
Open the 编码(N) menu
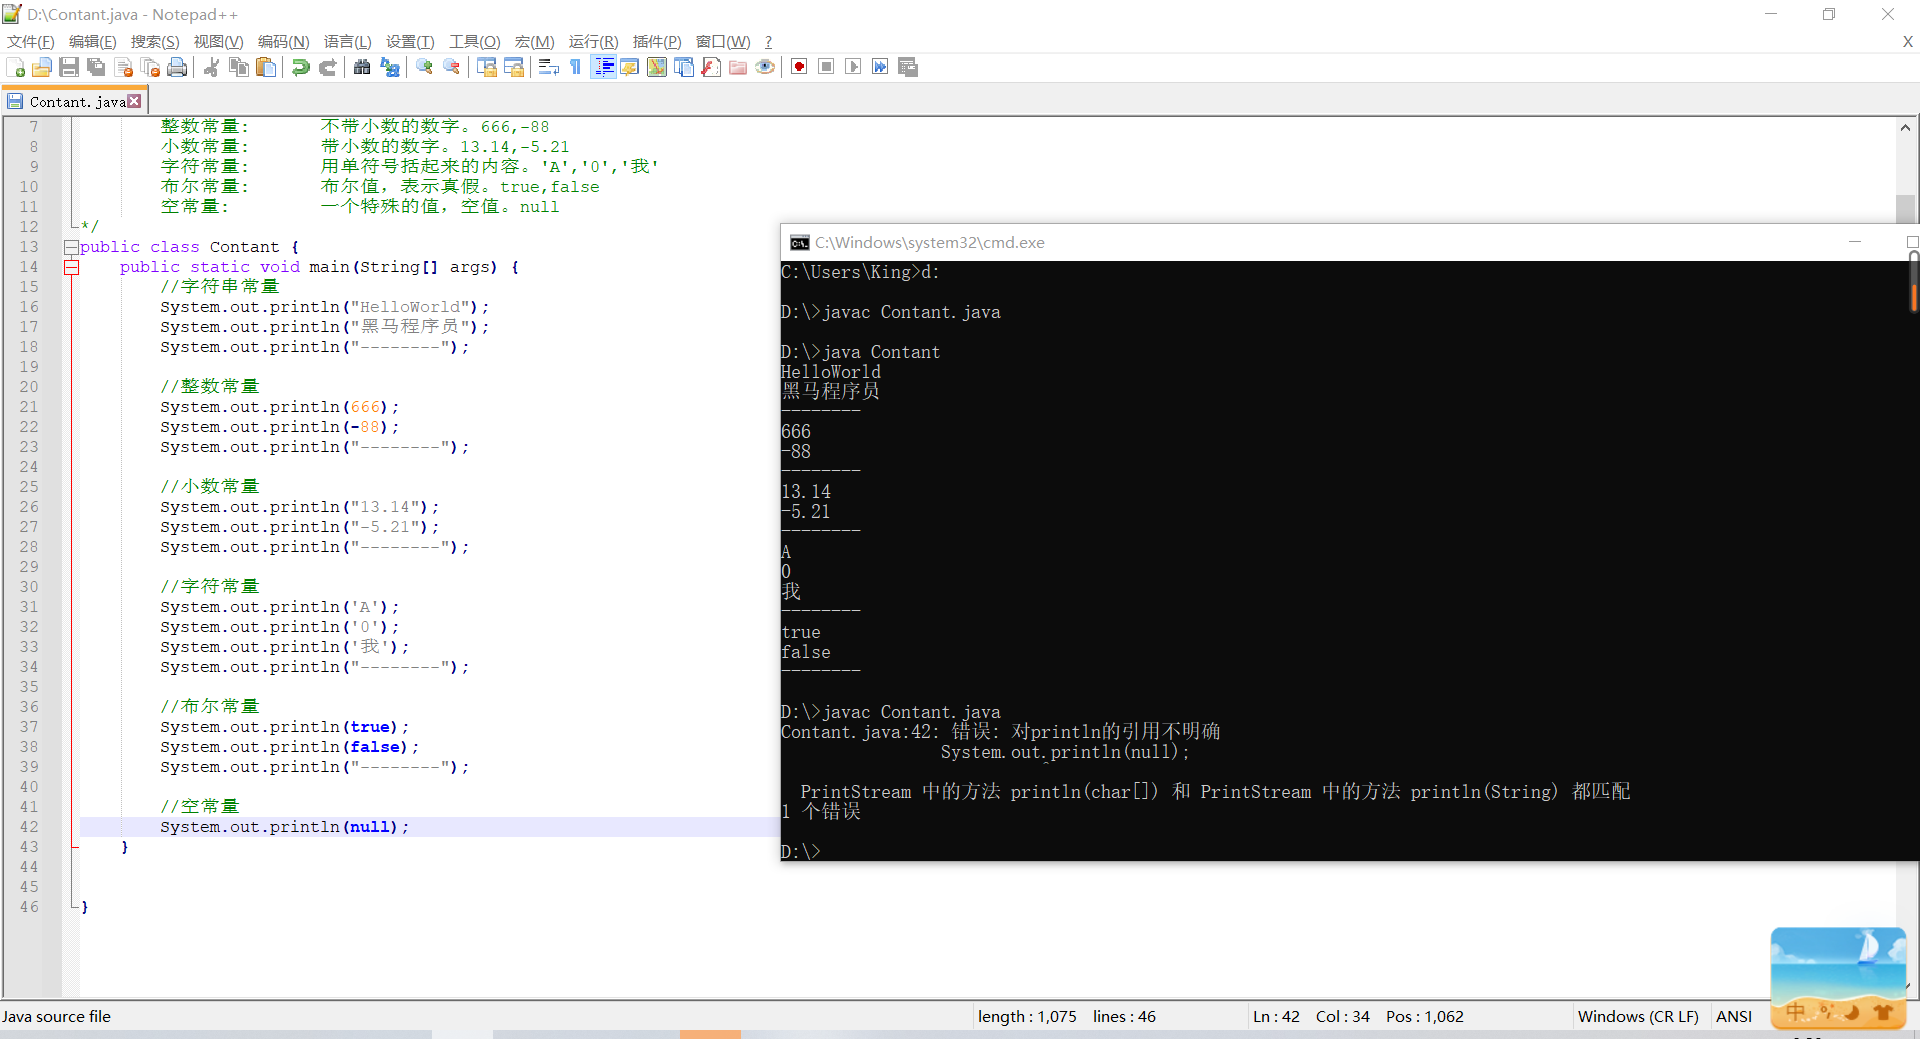coord(284,41)
